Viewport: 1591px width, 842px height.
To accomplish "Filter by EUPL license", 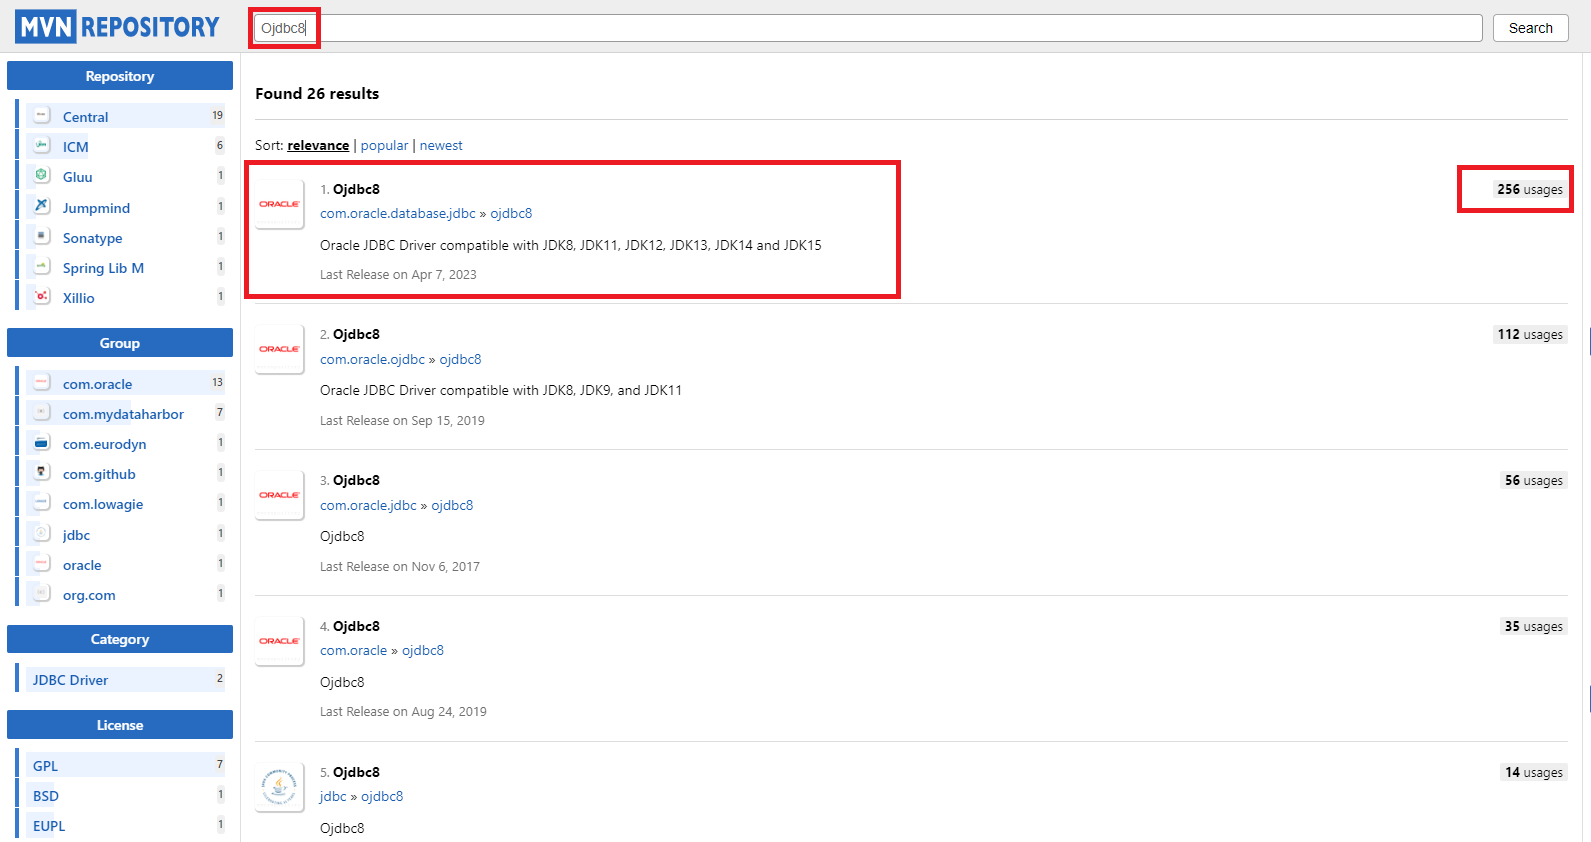I will 49,826.
